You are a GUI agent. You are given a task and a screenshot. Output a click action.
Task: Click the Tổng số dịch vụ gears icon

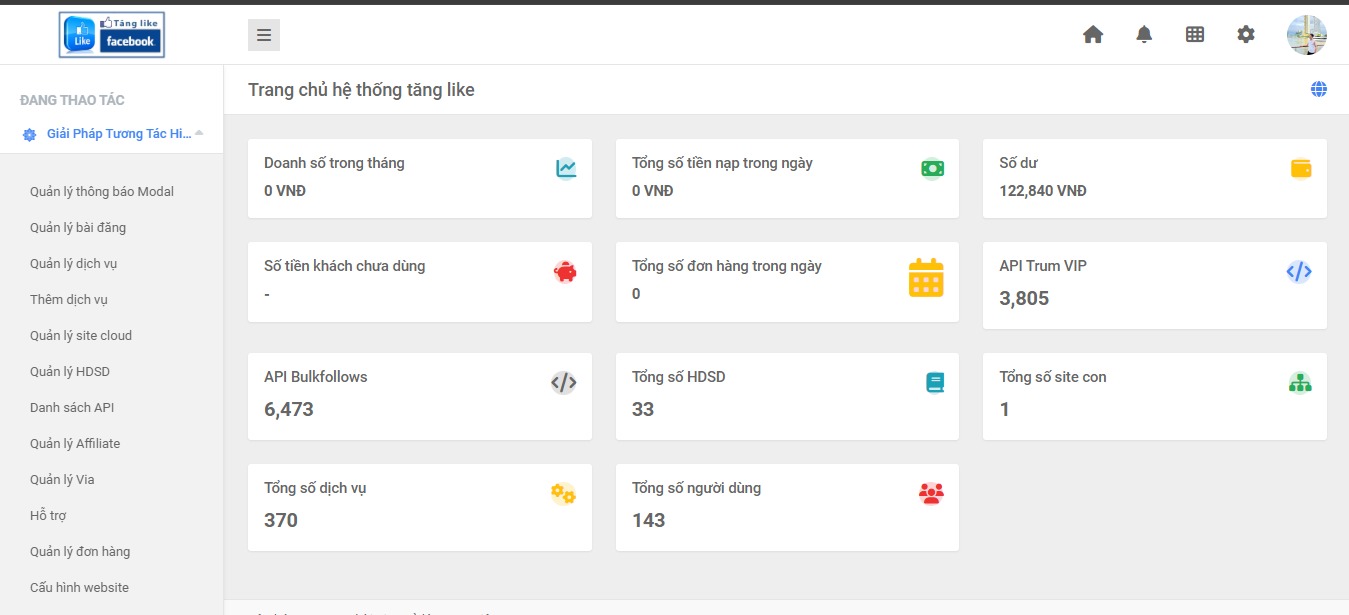563,494
